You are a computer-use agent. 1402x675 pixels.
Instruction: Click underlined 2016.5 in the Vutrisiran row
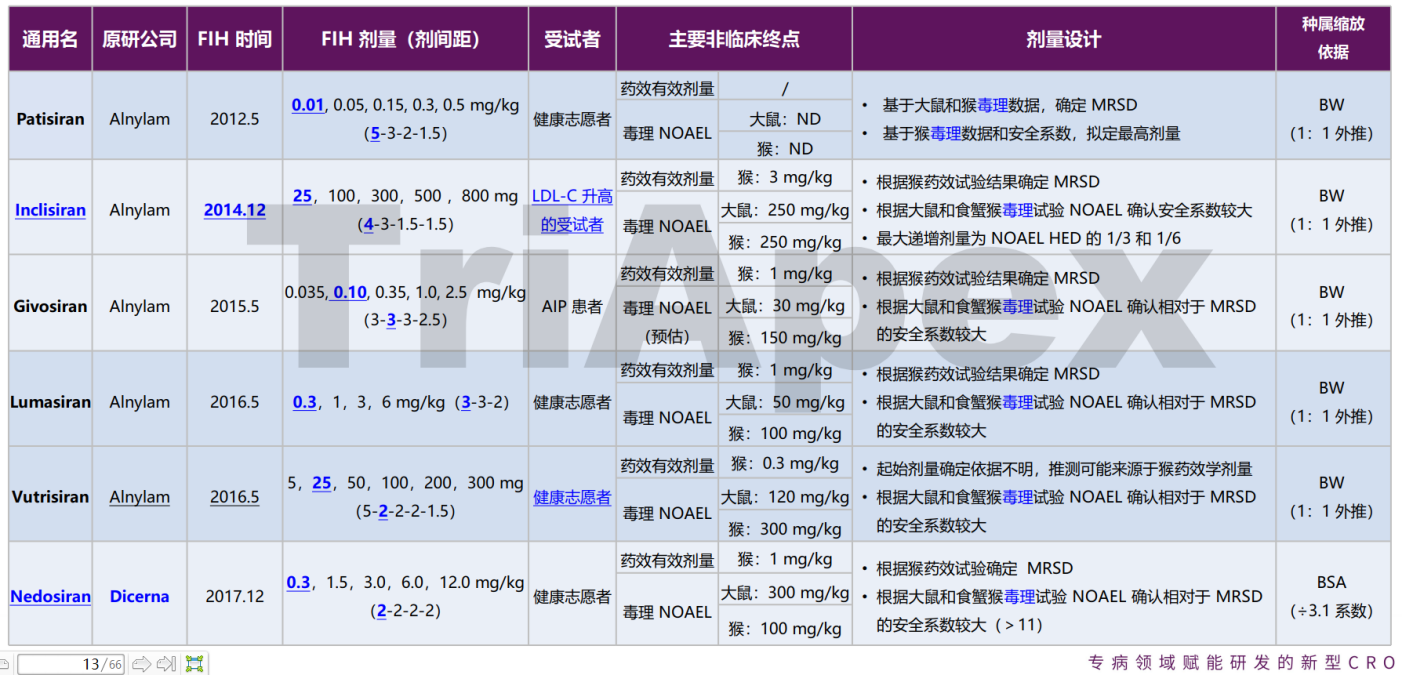(x=235, y=498)
